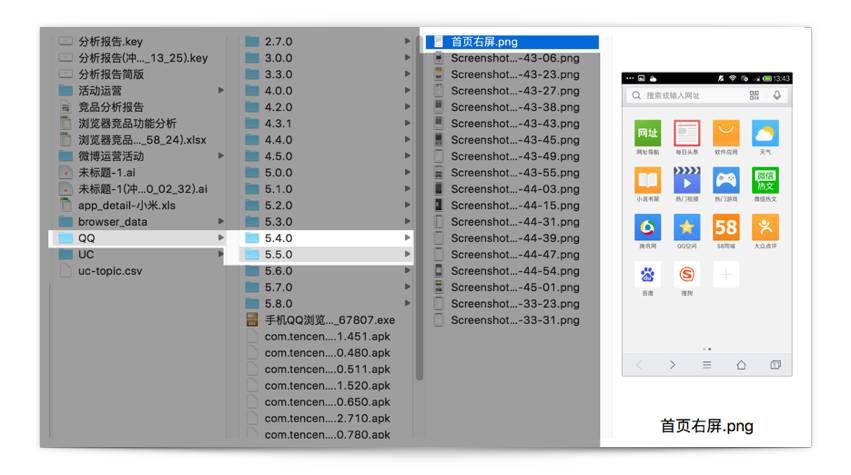Screen dimensions: 851x475
Task: Click the red news headline icon in preview
Action: click(x=687, y=133)
